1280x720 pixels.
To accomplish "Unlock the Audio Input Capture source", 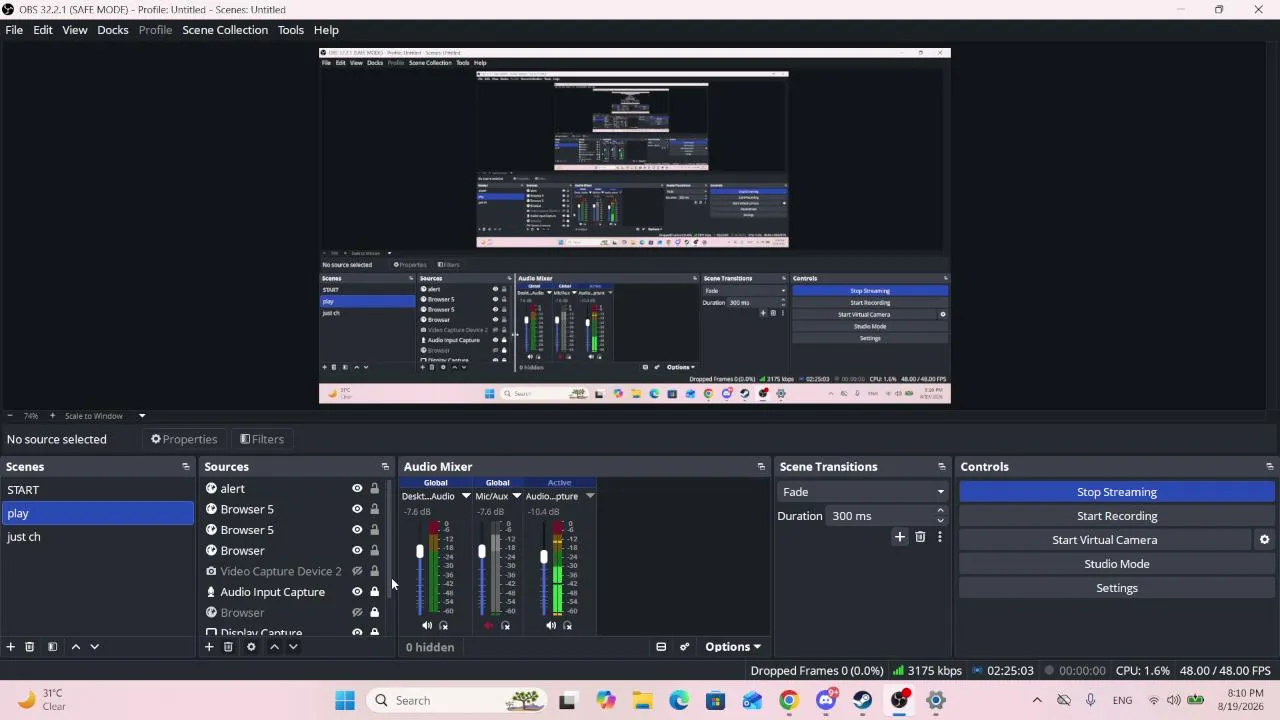I will (375, 592).
